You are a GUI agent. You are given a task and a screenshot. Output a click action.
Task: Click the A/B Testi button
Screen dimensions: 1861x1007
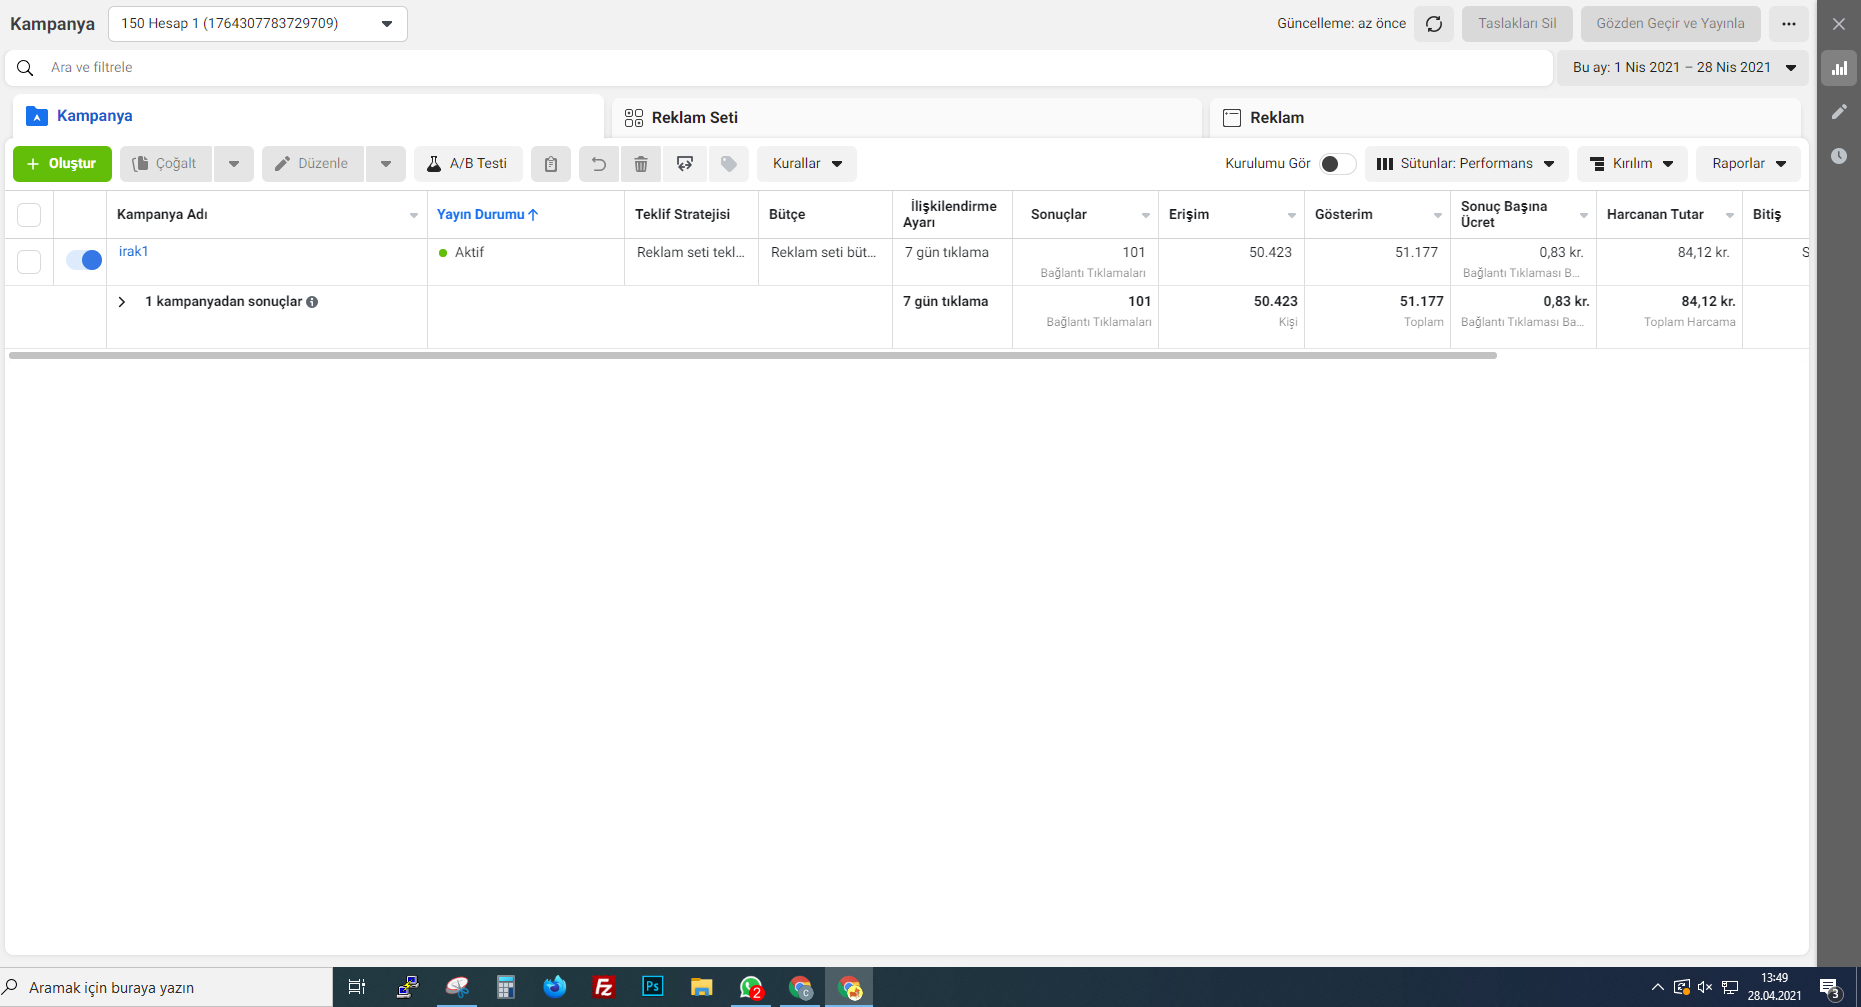coord(468,164)
